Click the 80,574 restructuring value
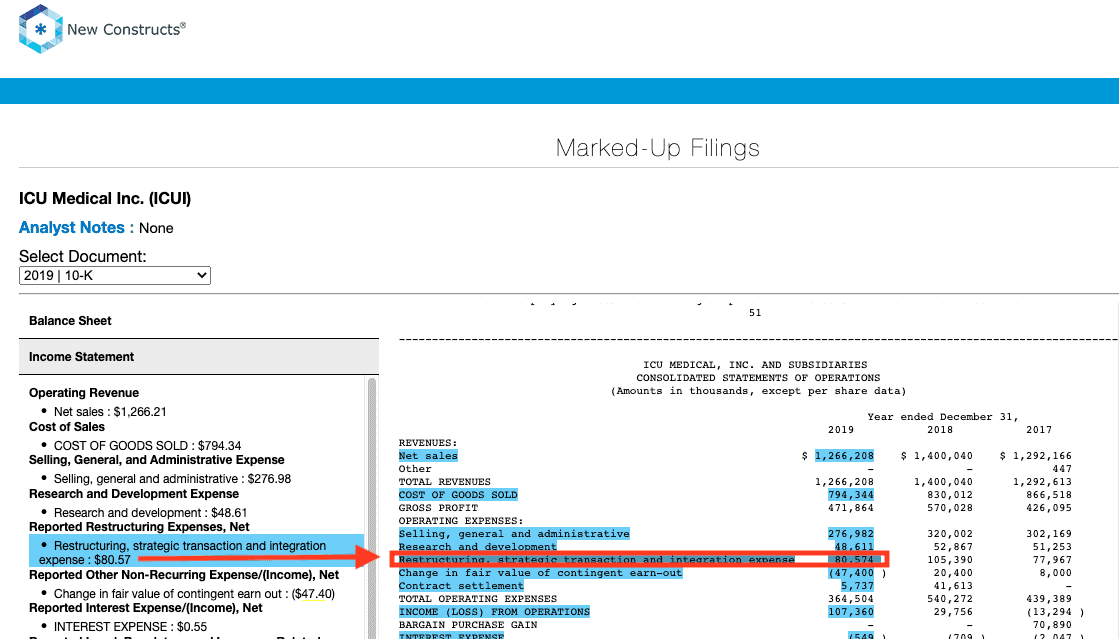Viewport: 1119px width, 639px height. (x=854, y=560)
